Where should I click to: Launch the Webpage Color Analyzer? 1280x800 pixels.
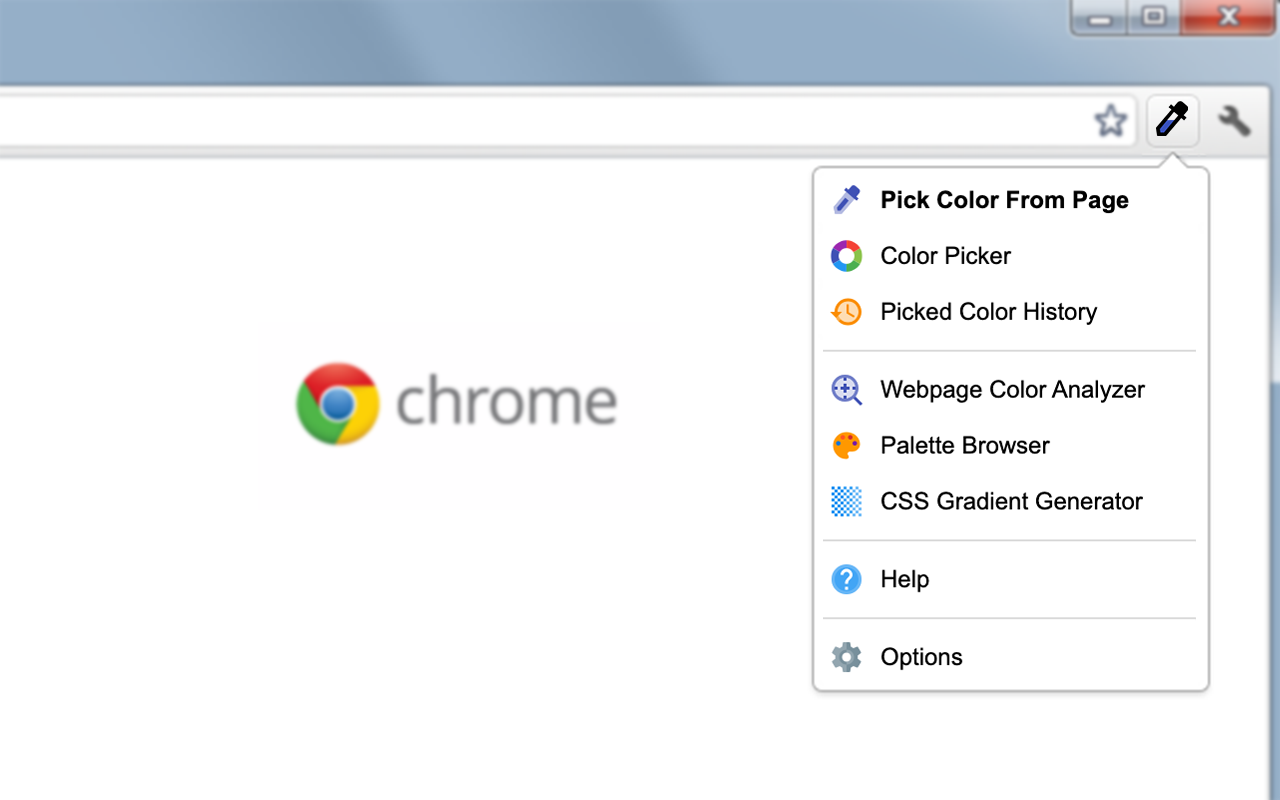[x=1012, y=390]
